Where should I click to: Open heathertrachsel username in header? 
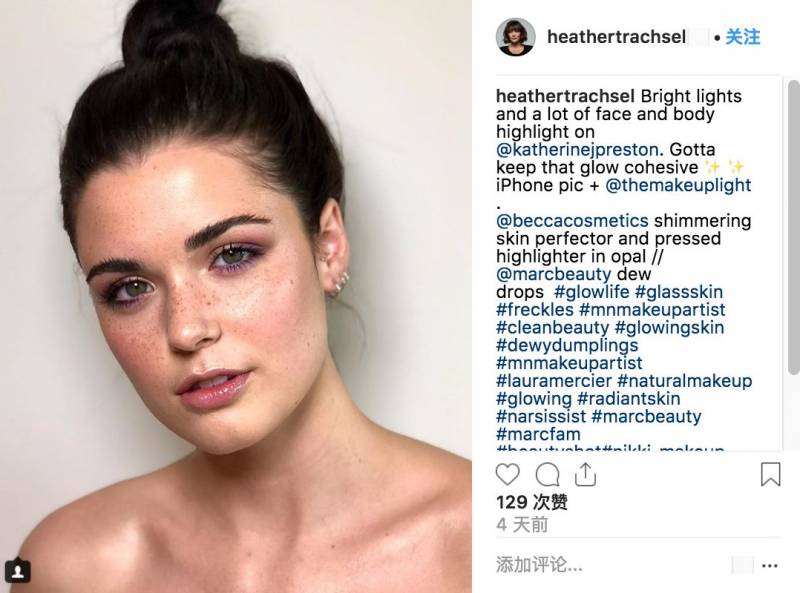(616, 37)
